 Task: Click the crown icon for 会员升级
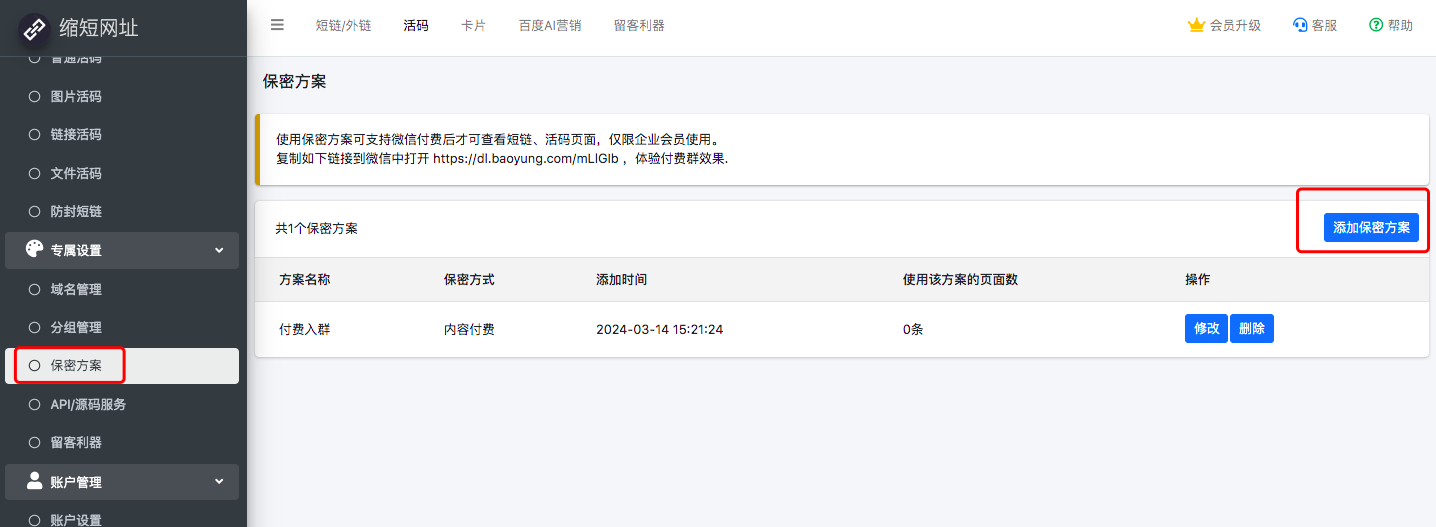(1196, 26)
